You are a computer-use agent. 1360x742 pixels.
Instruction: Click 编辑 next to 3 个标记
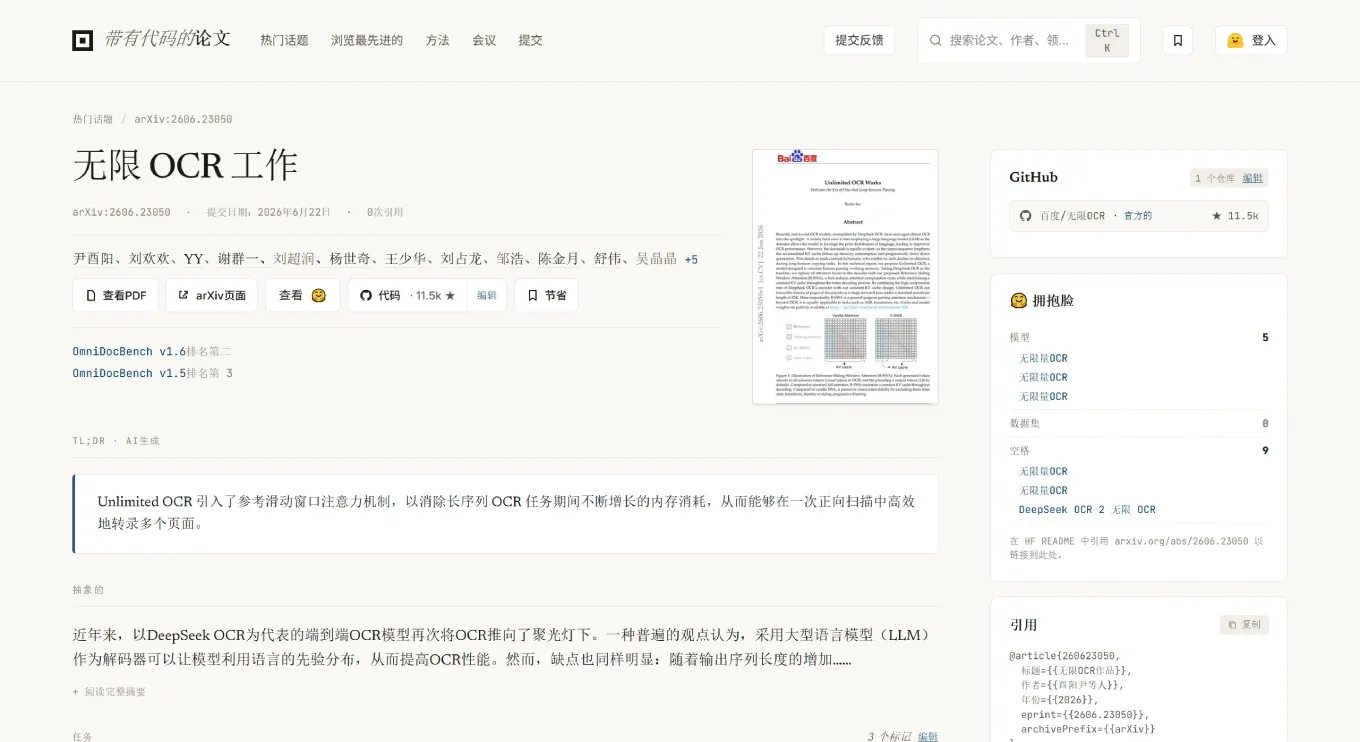pos(928,736)
